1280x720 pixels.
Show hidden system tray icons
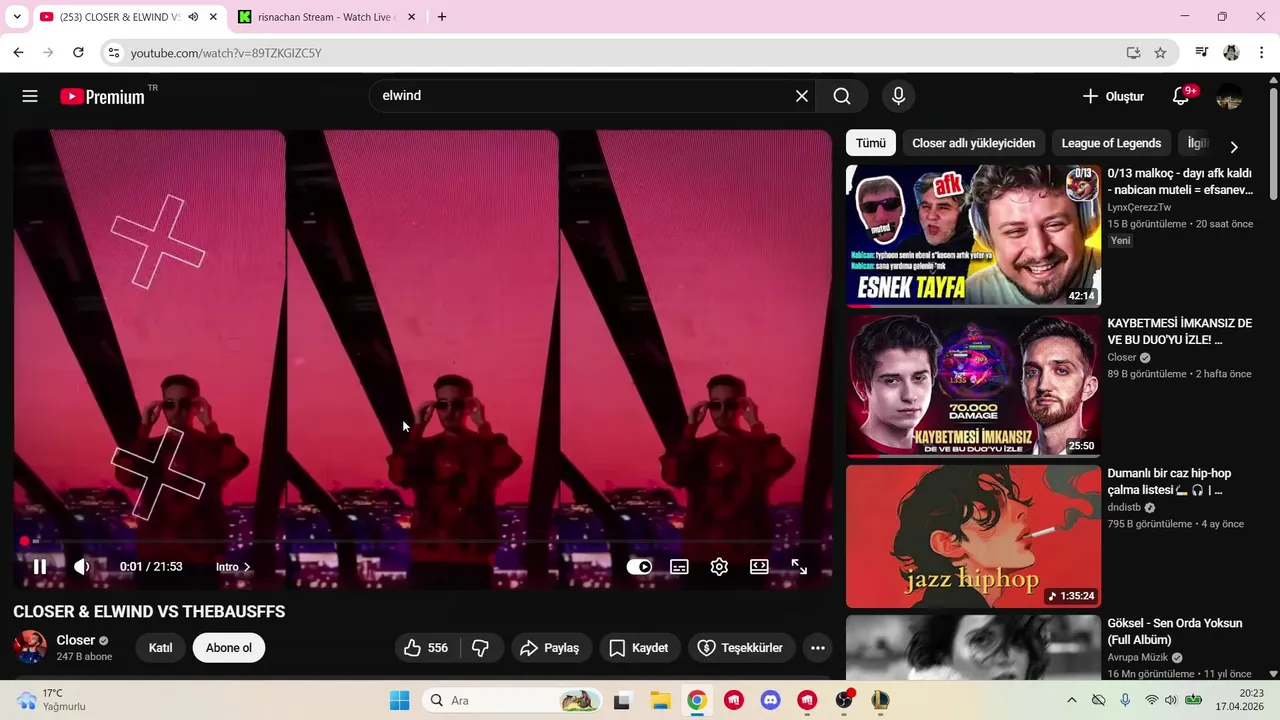(1072, 700)
